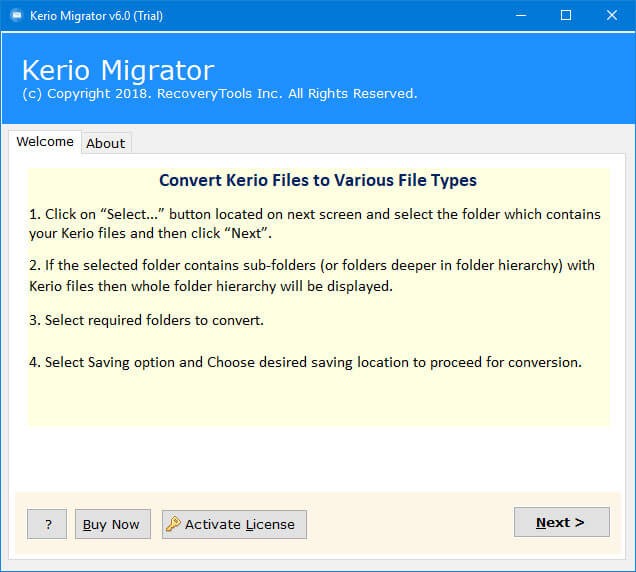
Task: Click the "Kerio Migrator" banner title
Action: click(x=118, y=71)
